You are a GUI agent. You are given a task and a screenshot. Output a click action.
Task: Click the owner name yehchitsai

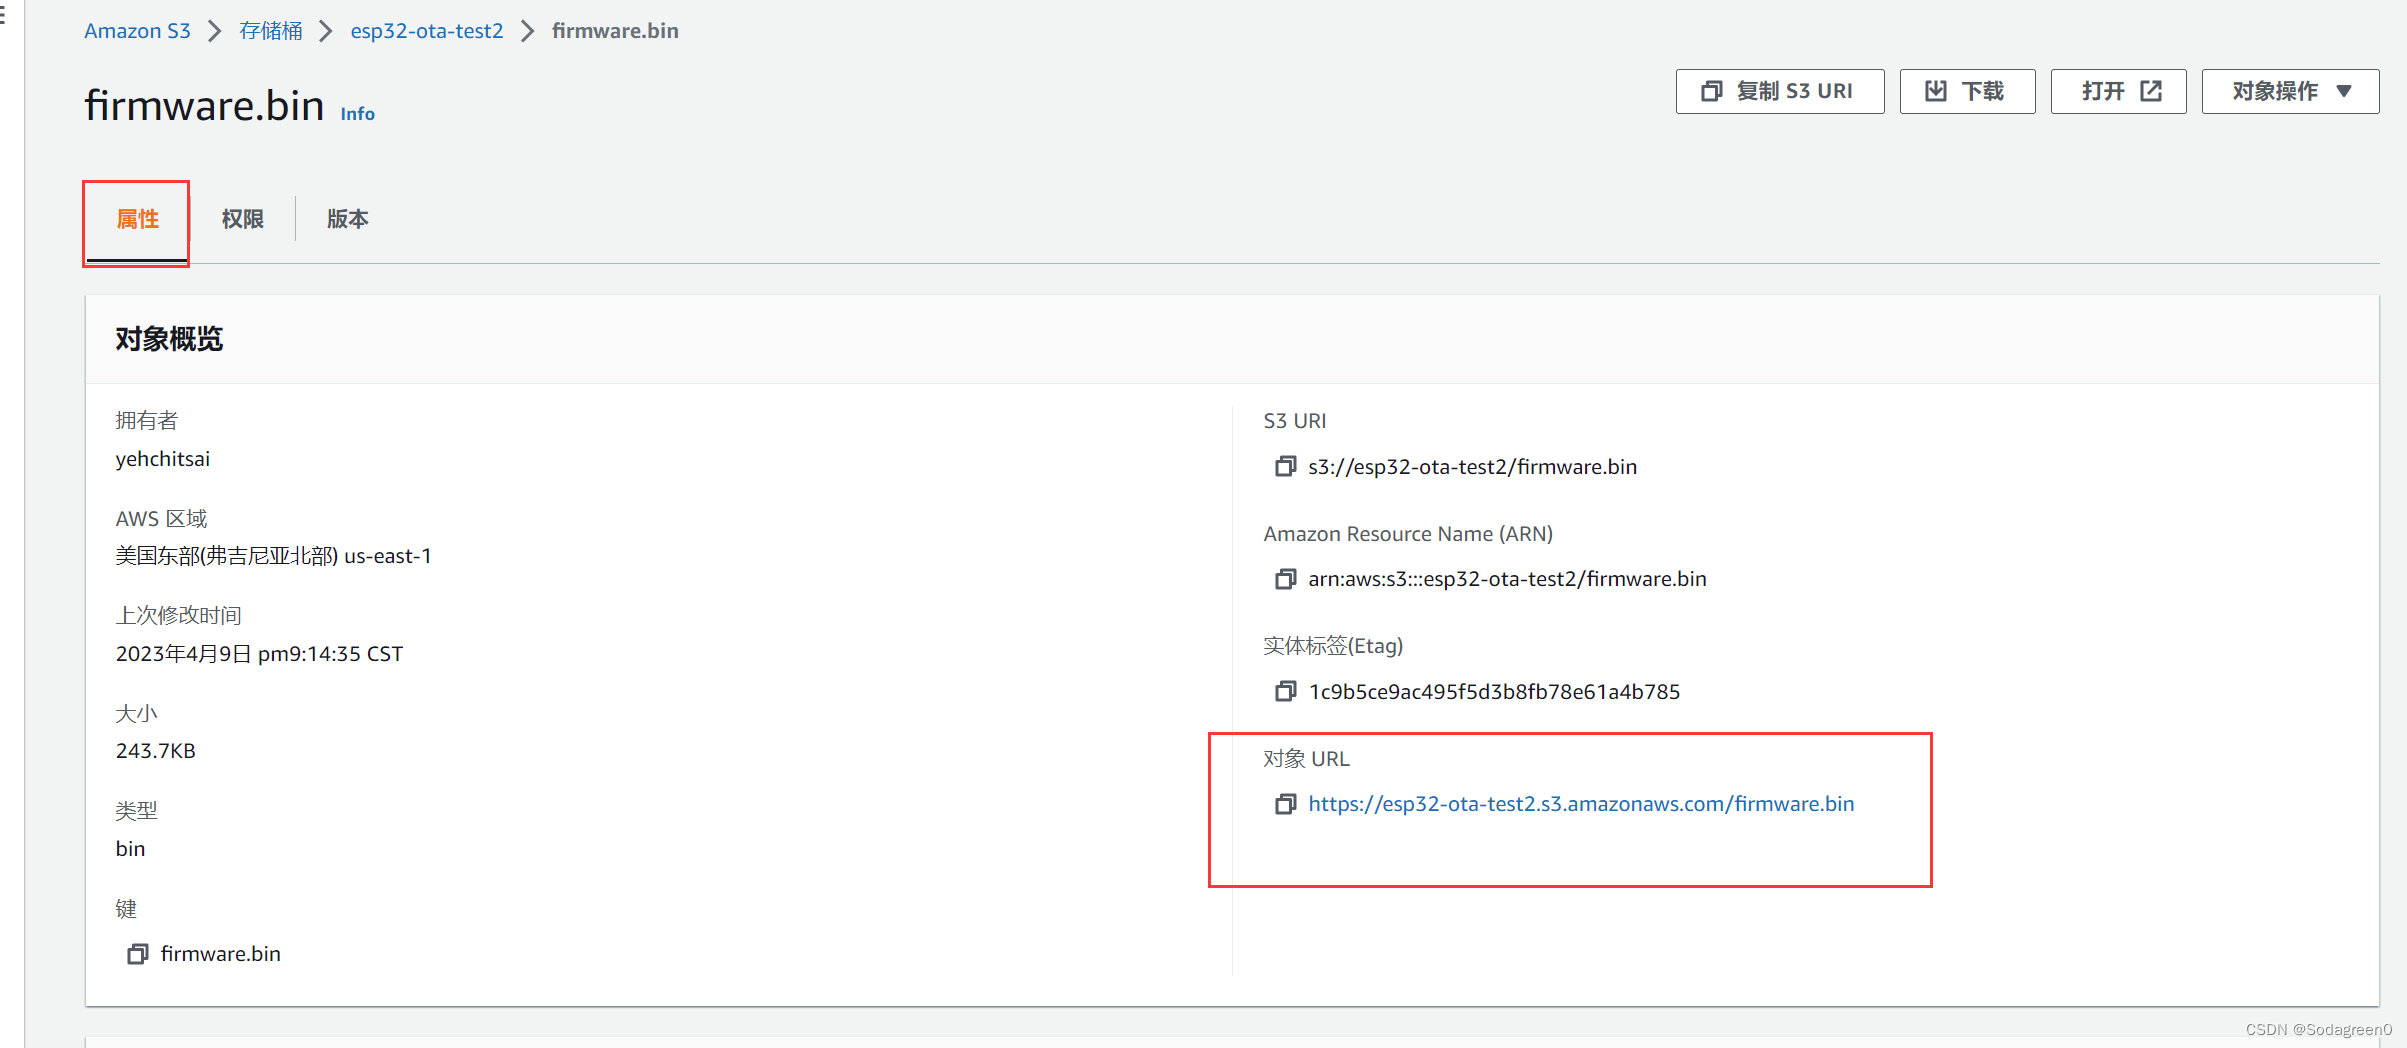(x=163, y=459)
